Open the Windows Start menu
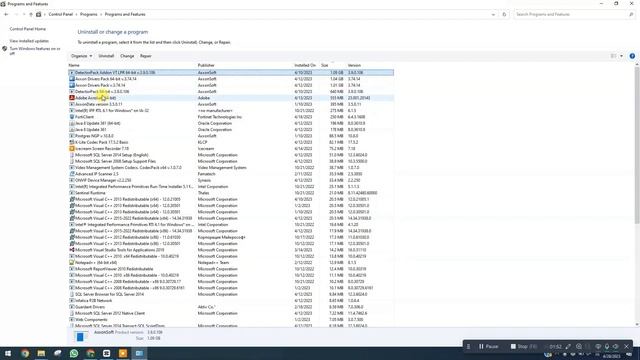Screen dimensions: 640x360 pos(8,353)
